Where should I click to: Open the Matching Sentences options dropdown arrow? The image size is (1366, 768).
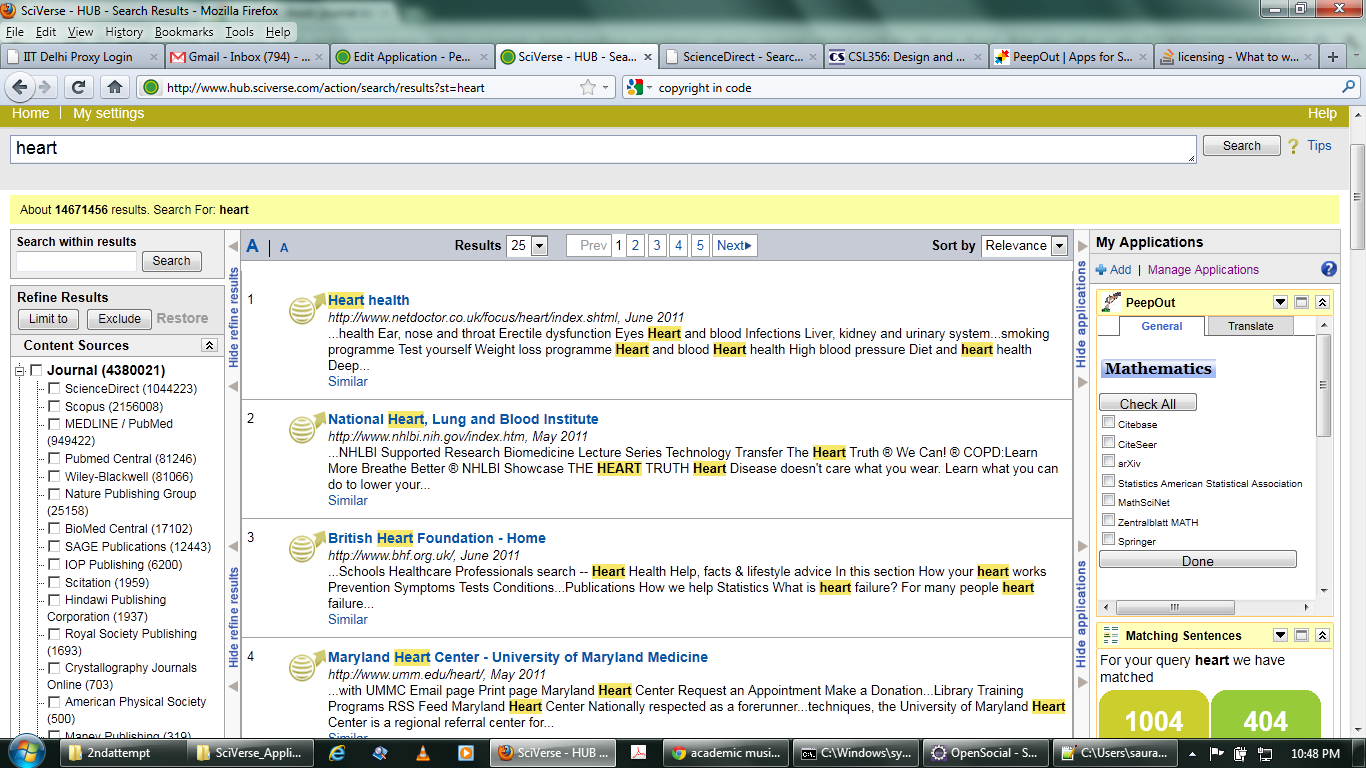(x=1280, y=635)
